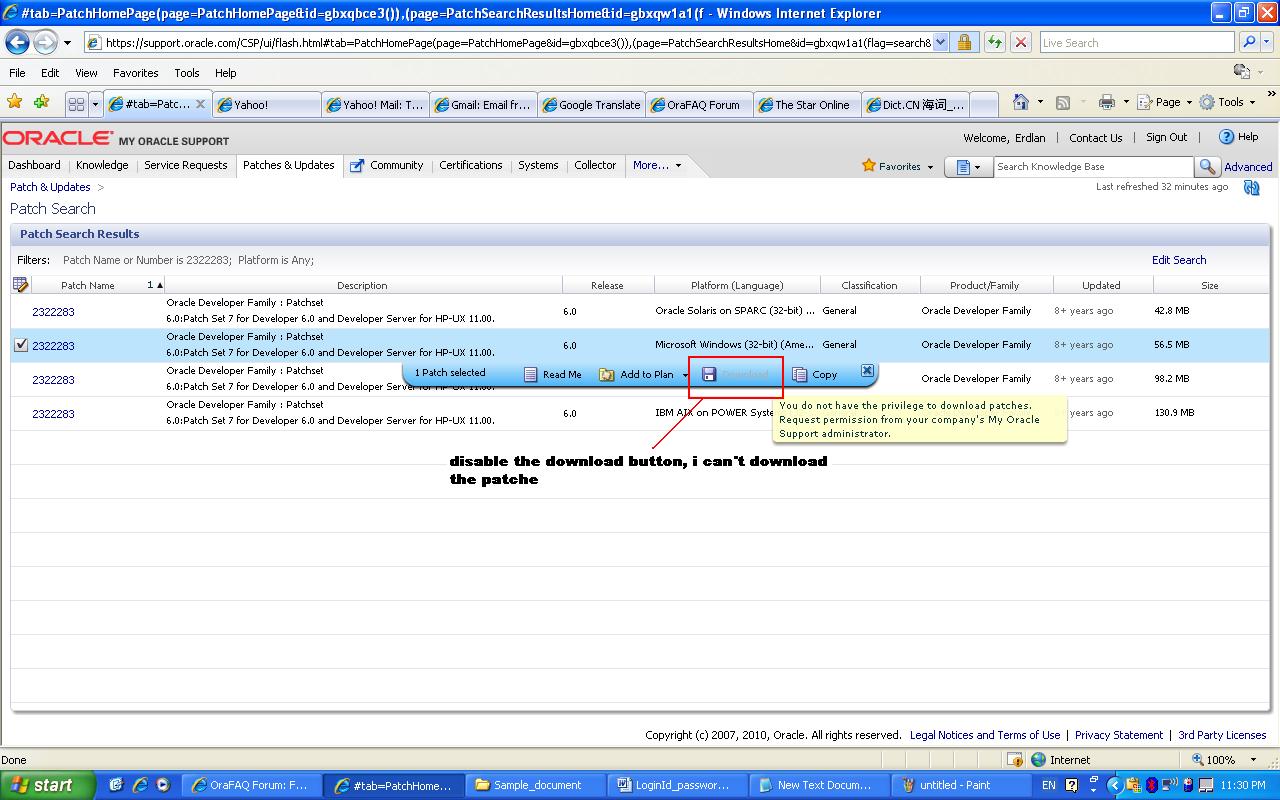1280x800 pixels.
Task: Click the security lock icon in address bar
Action: (x=964, y=43)
